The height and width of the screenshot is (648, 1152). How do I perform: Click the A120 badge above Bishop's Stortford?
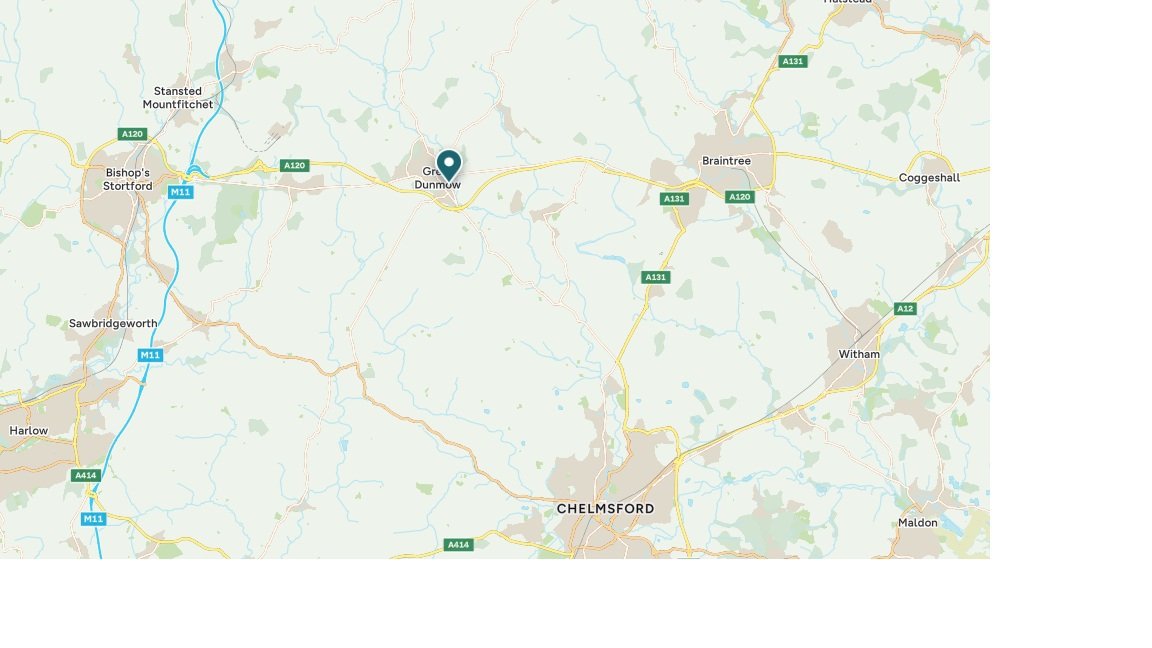(132, 134)
